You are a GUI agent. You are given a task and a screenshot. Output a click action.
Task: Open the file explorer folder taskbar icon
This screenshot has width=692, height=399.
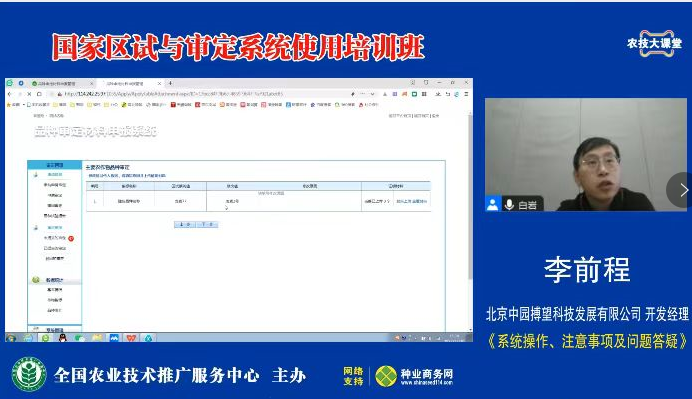tap(97, 338)
